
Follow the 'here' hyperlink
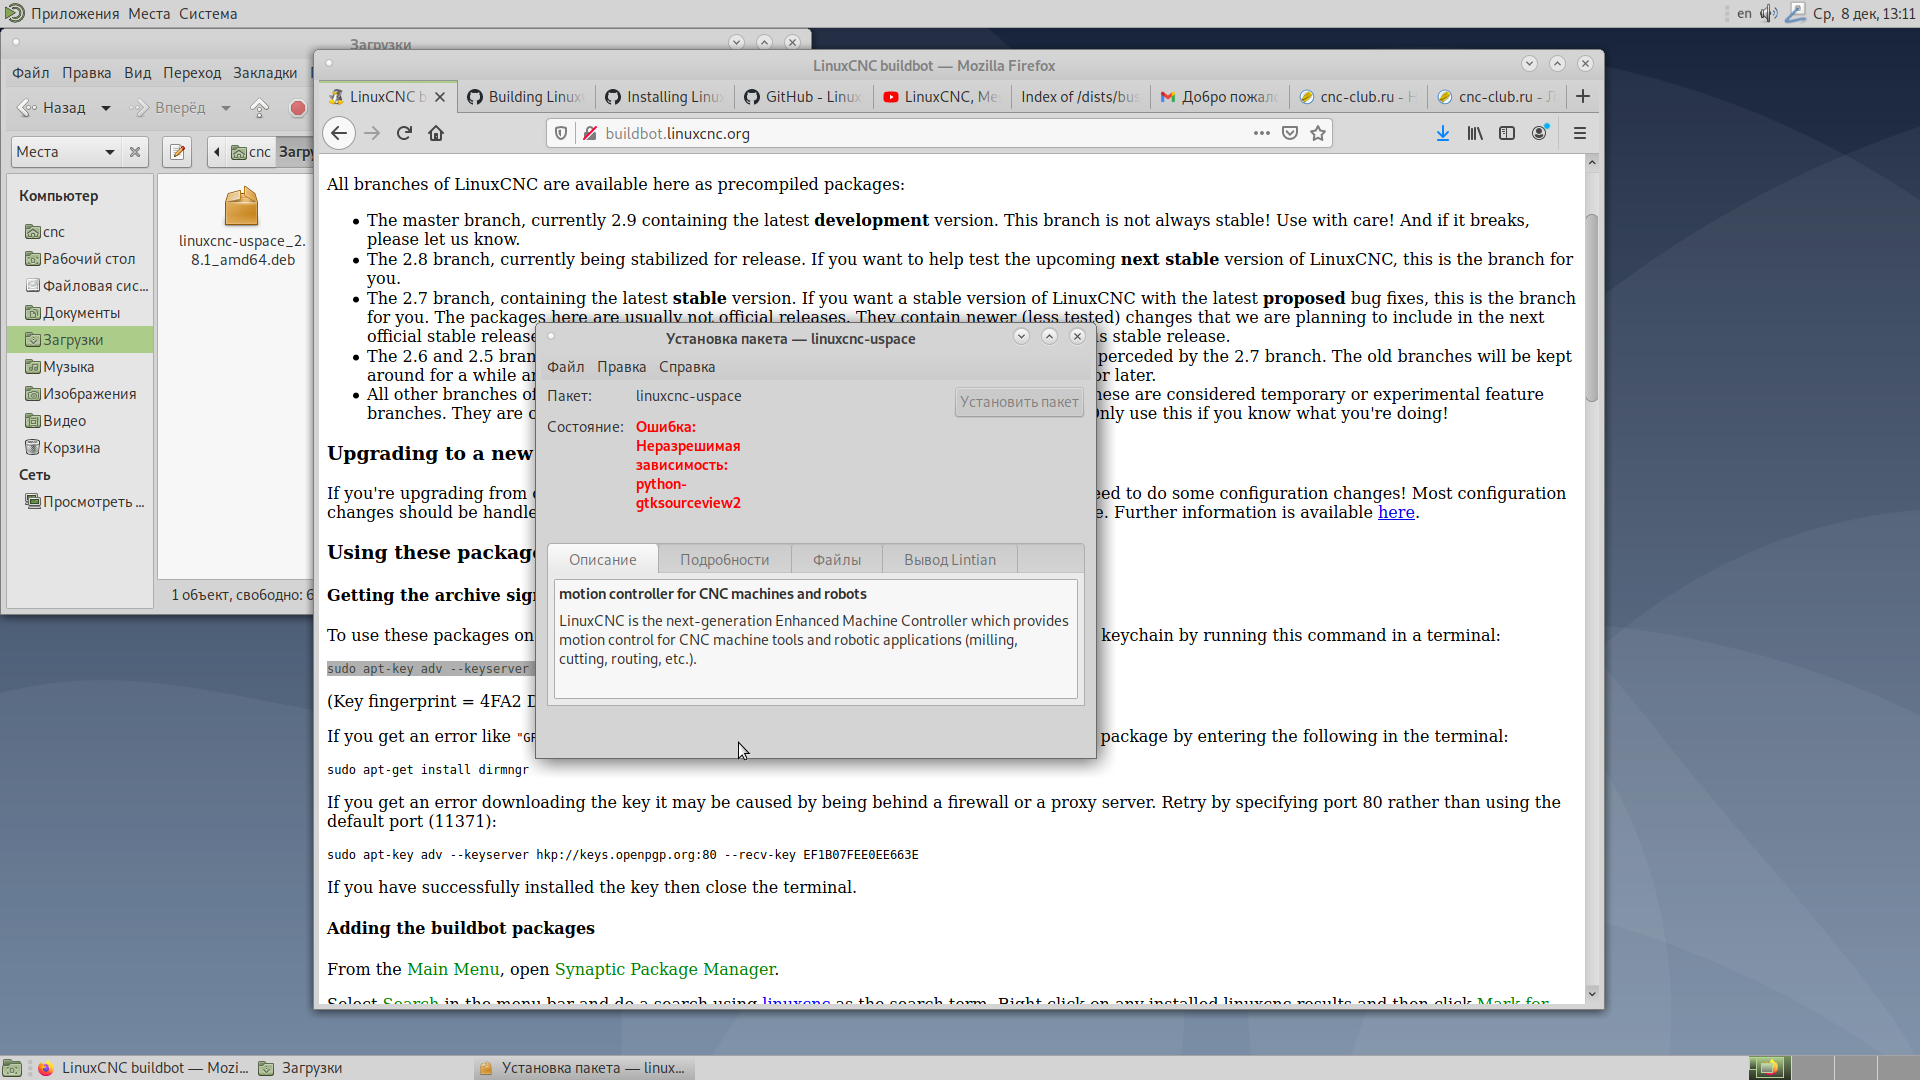click(x=1396, y=512)
